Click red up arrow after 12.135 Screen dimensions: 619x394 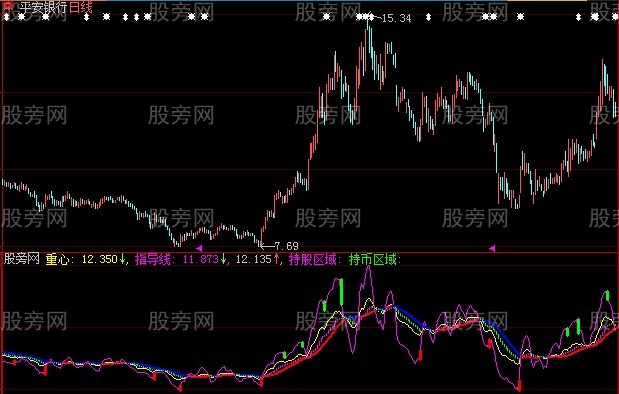point(276,259)
